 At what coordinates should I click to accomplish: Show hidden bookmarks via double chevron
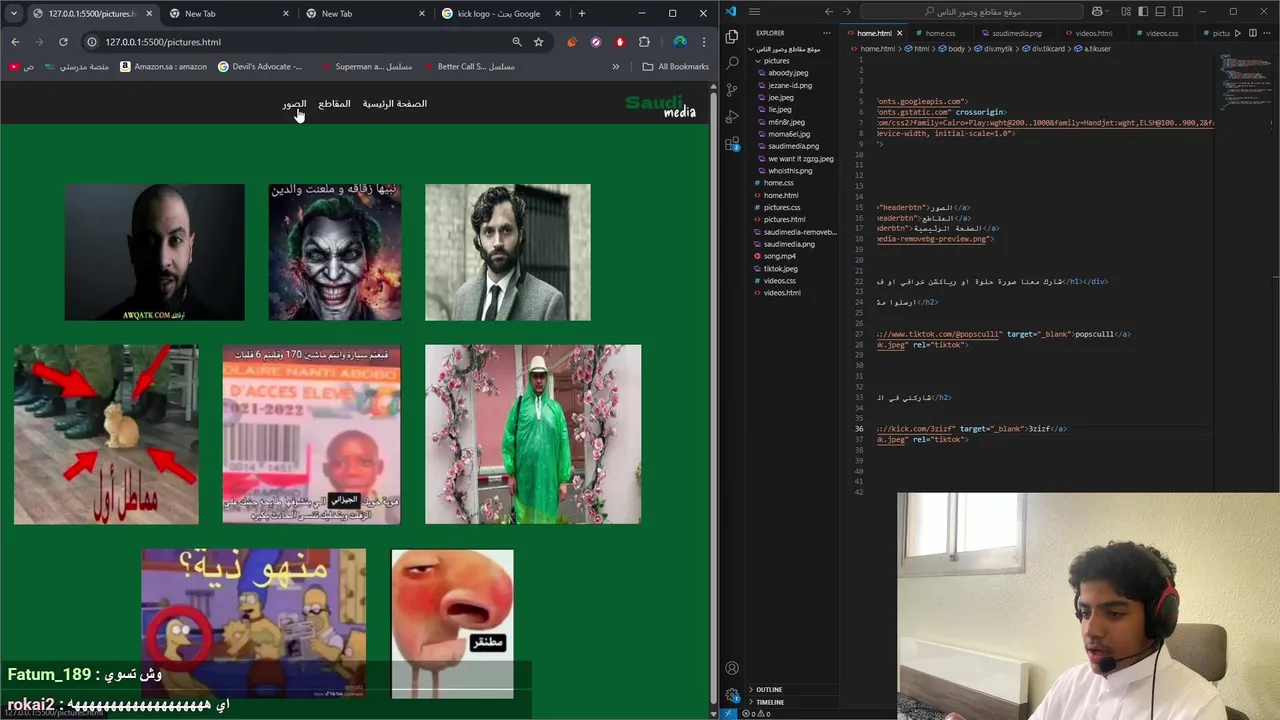point(615,67)
